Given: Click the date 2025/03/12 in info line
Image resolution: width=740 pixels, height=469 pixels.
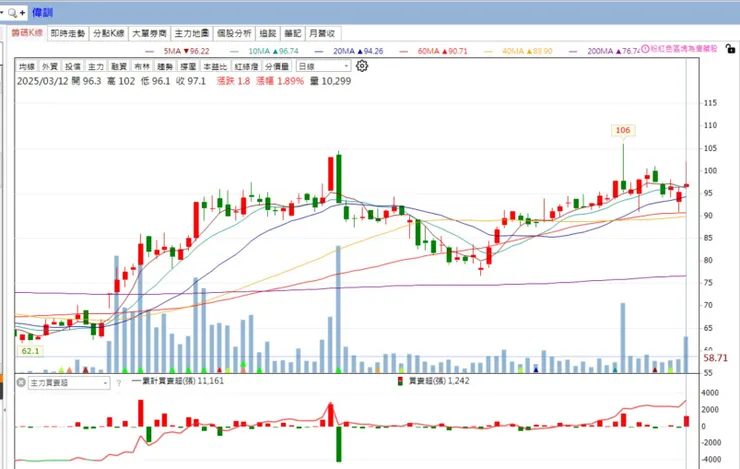Looking at the screenshot, I should pos(43,81).
